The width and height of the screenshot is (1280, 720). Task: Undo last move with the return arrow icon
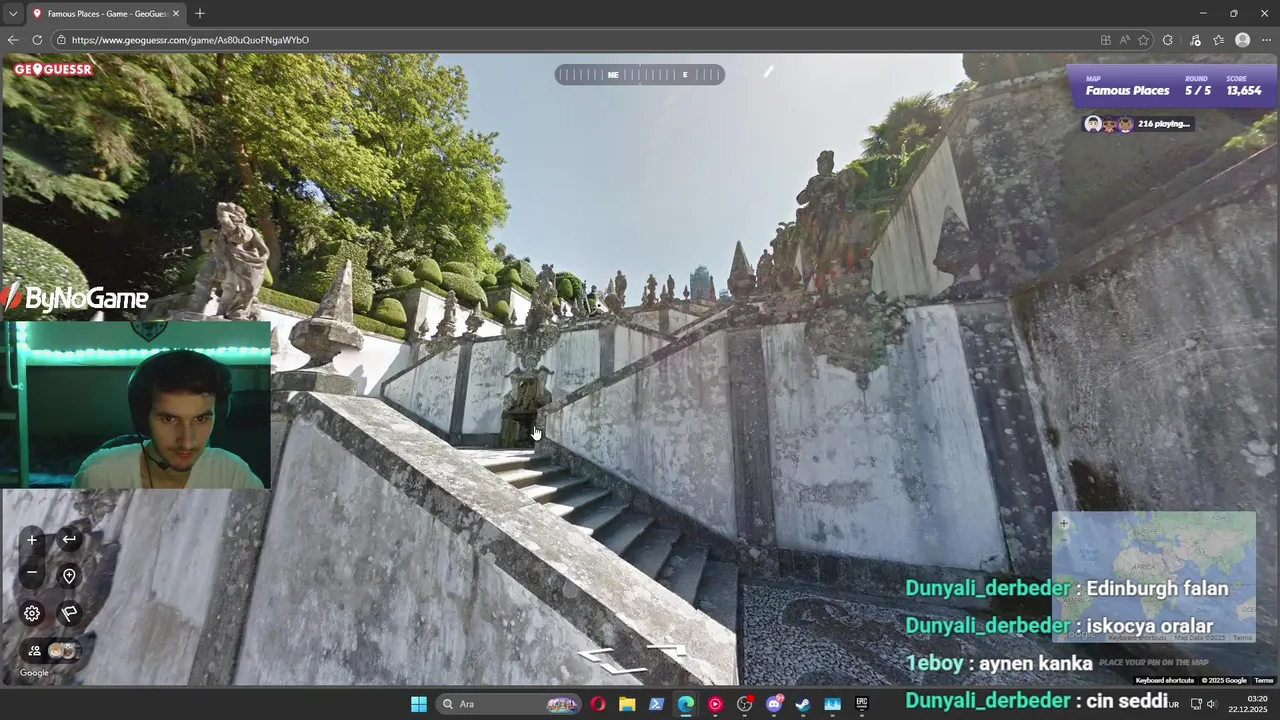69,540
